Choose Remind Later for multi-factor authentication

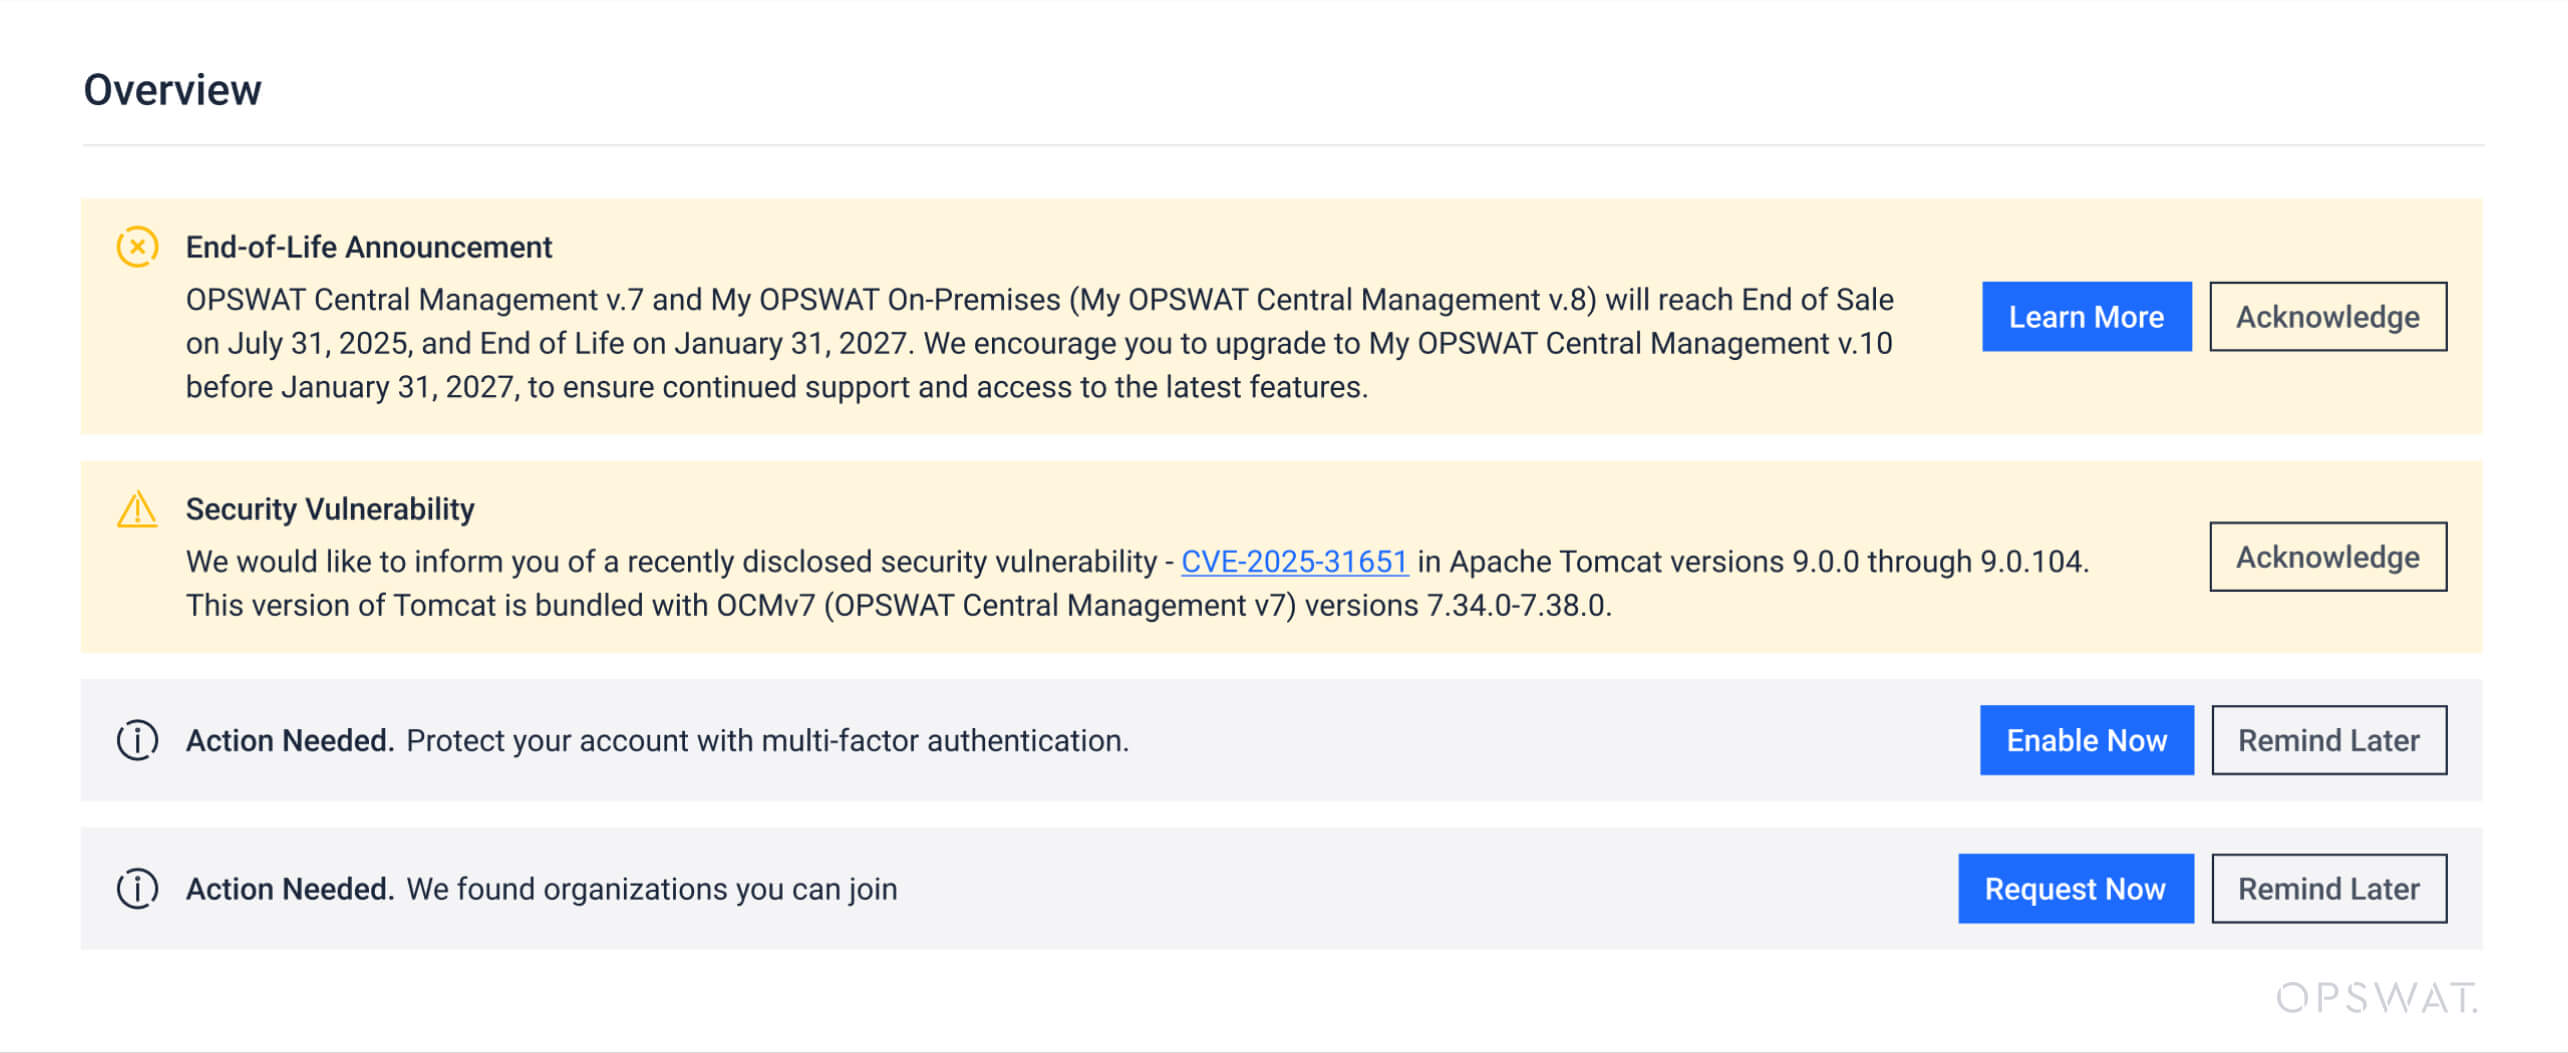point(2328,740)
